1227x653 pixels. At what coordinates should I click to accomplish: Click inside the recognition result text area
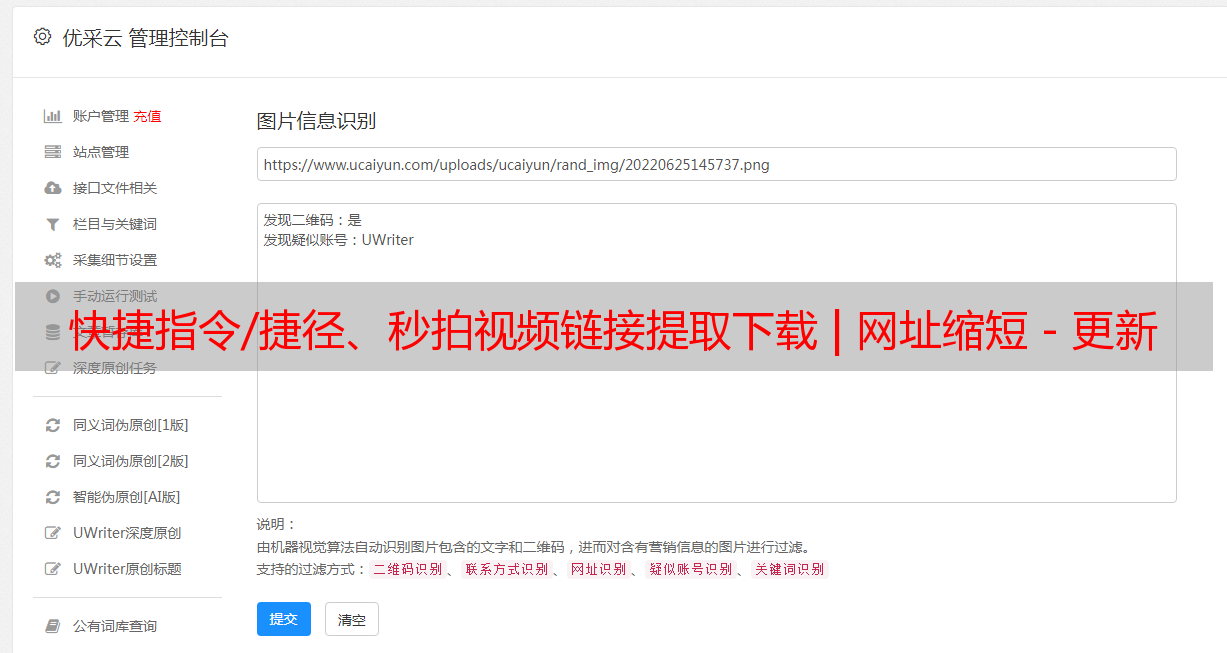716,353
